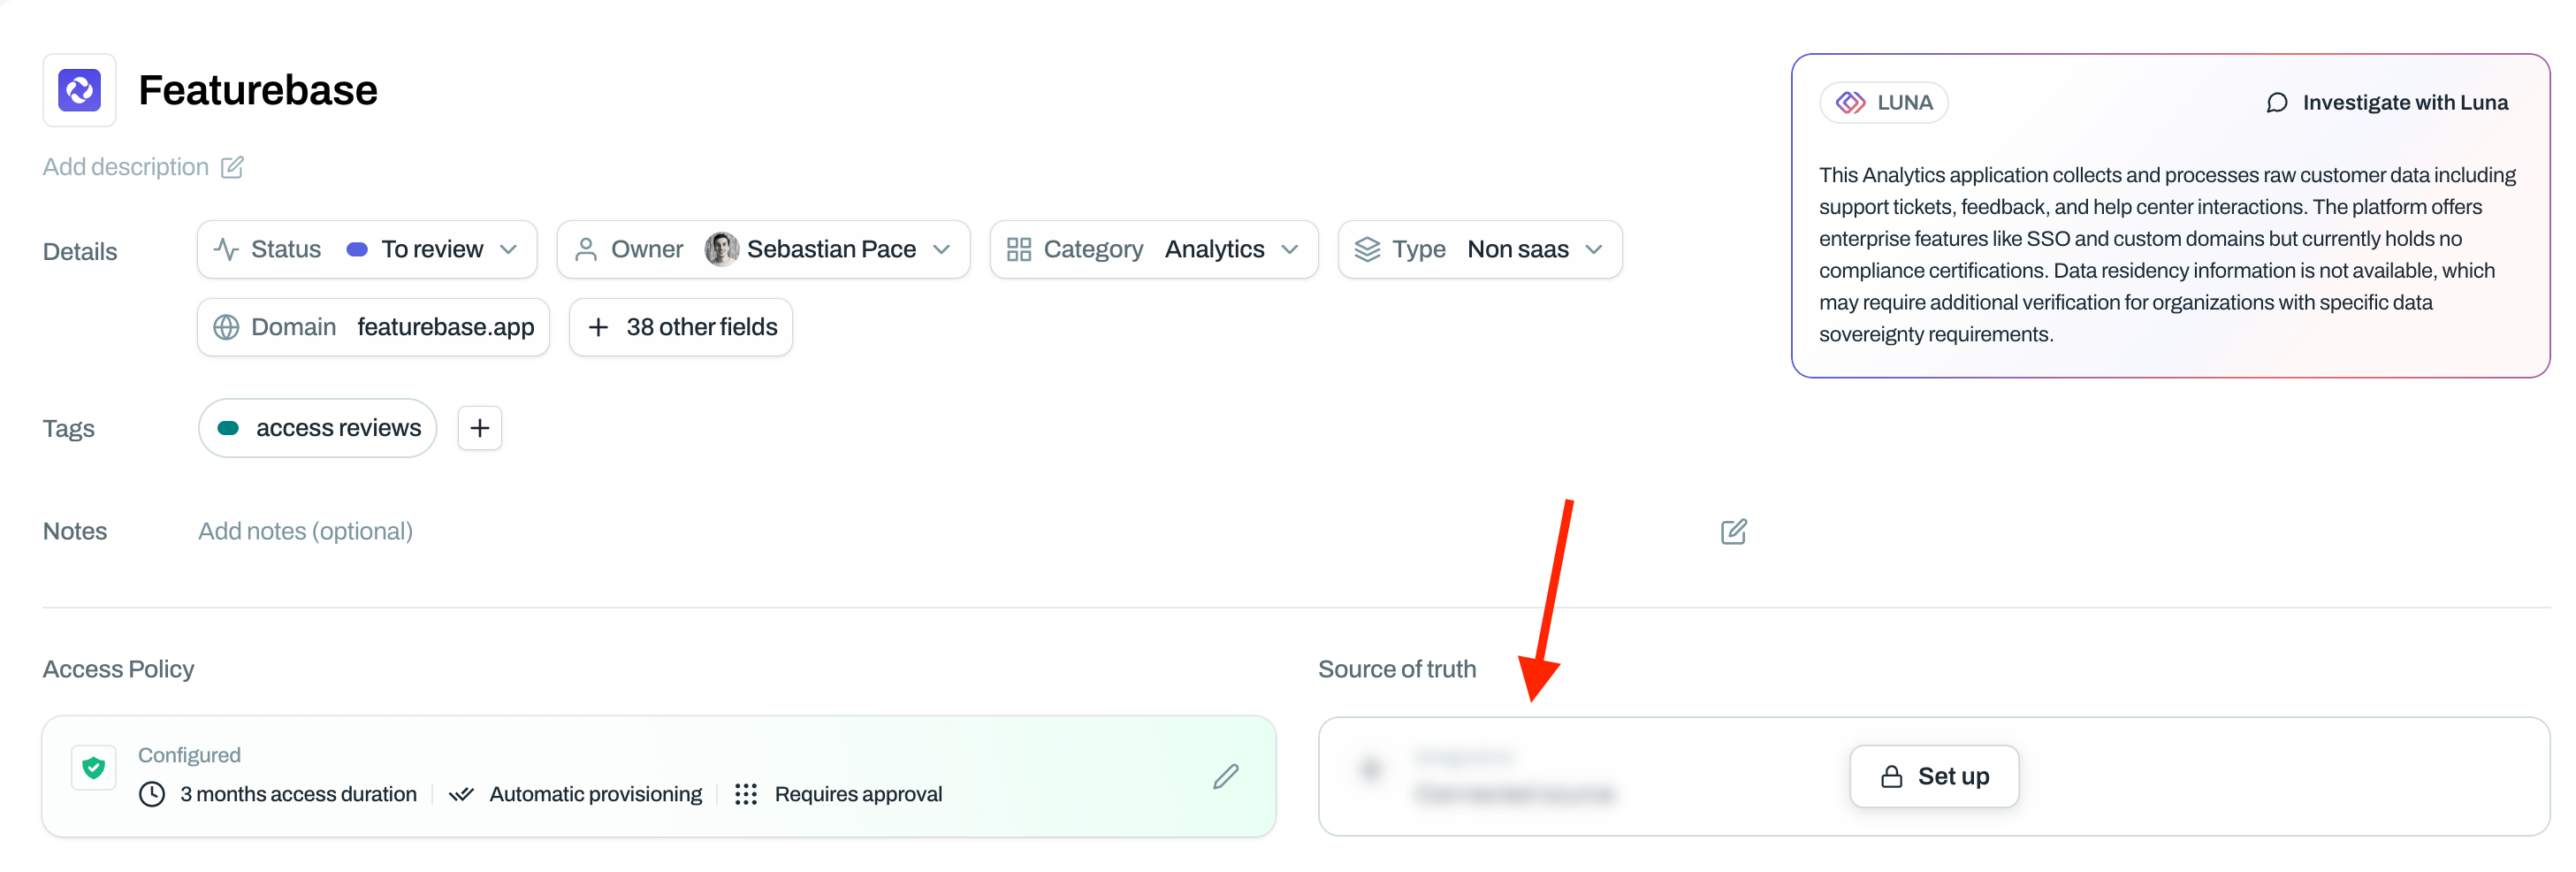Click the plus icon to add tag
The width and height of the screenshot is (2576, 872).
[x=480, y=428]
